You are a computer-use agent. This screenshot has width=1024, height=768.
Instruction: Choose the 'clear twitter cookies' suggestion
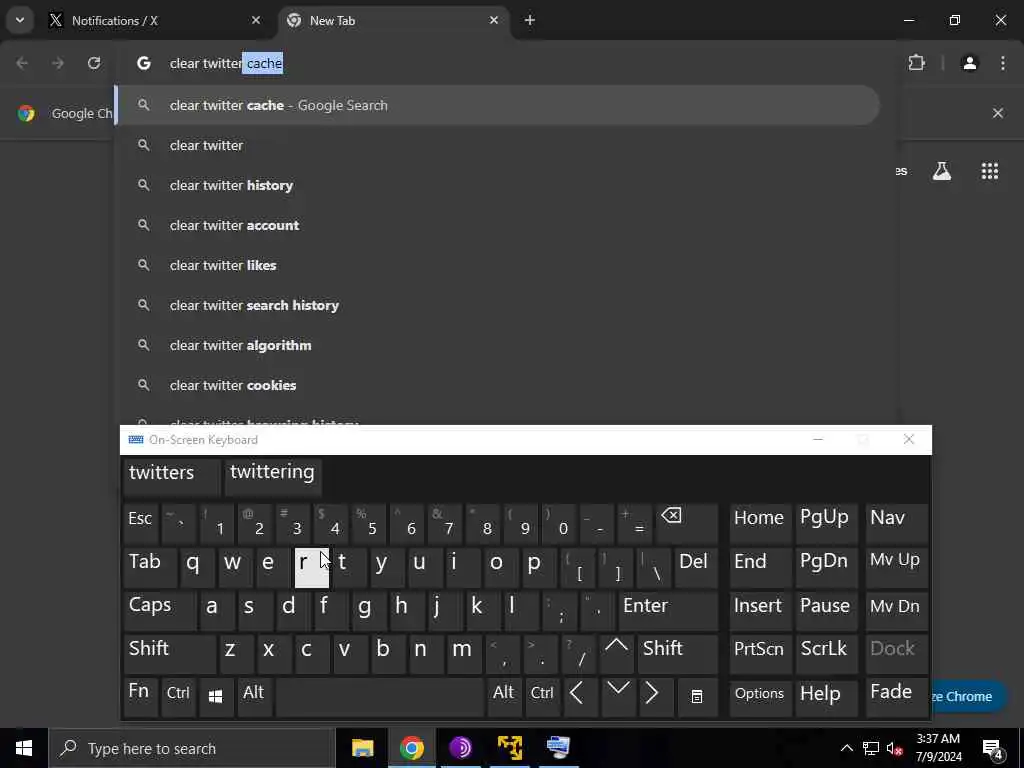[x=498, y=385]
